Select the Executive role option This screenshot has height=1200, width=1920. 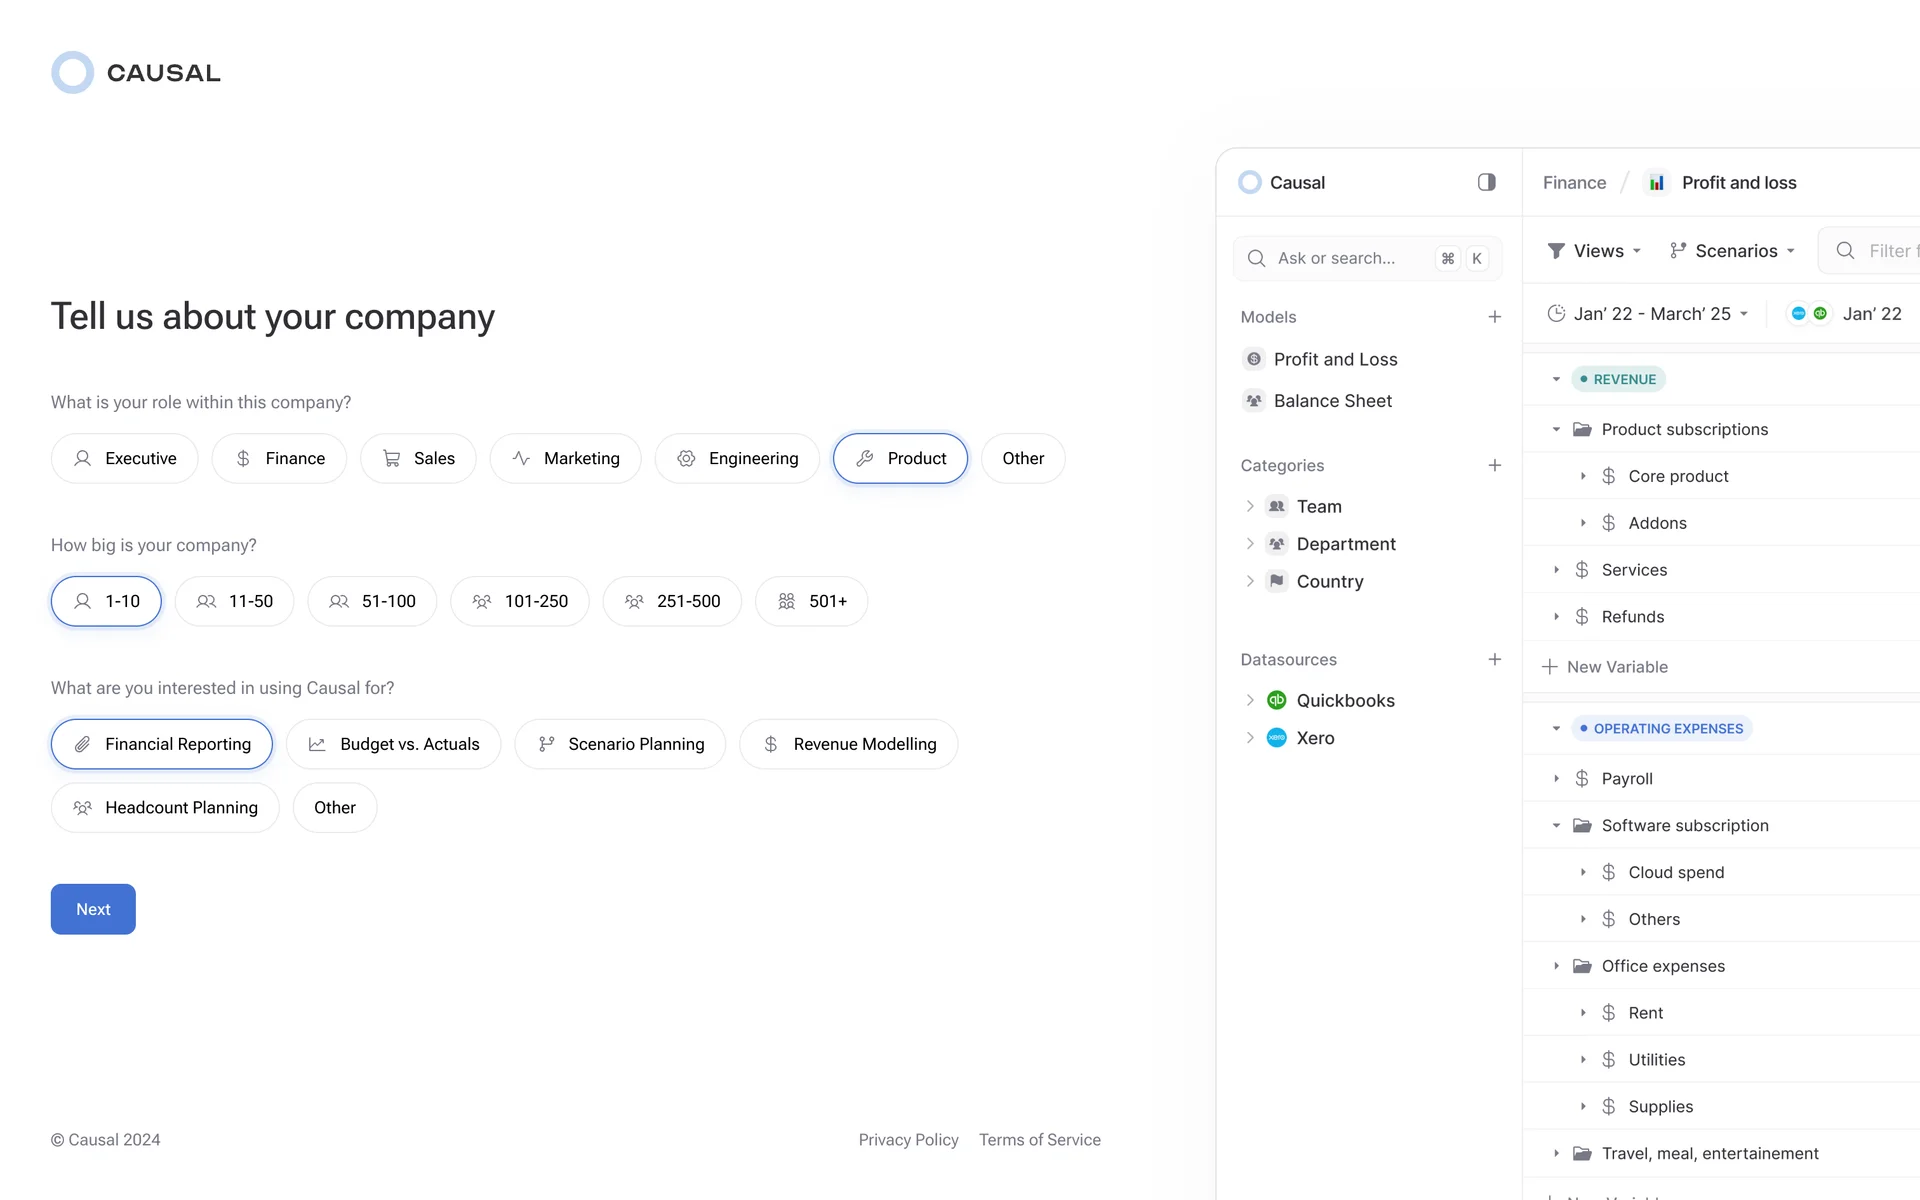tap(125, 459)
